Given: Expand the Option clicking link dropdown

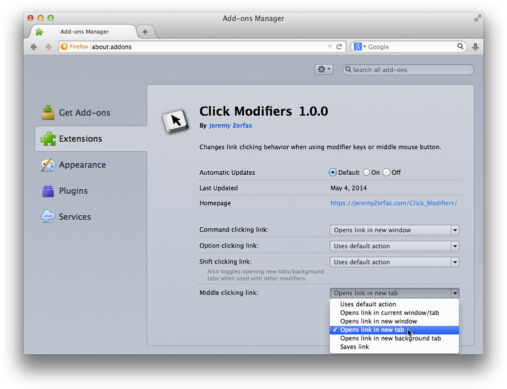Looking at the screenshot, I should (395, 246).
